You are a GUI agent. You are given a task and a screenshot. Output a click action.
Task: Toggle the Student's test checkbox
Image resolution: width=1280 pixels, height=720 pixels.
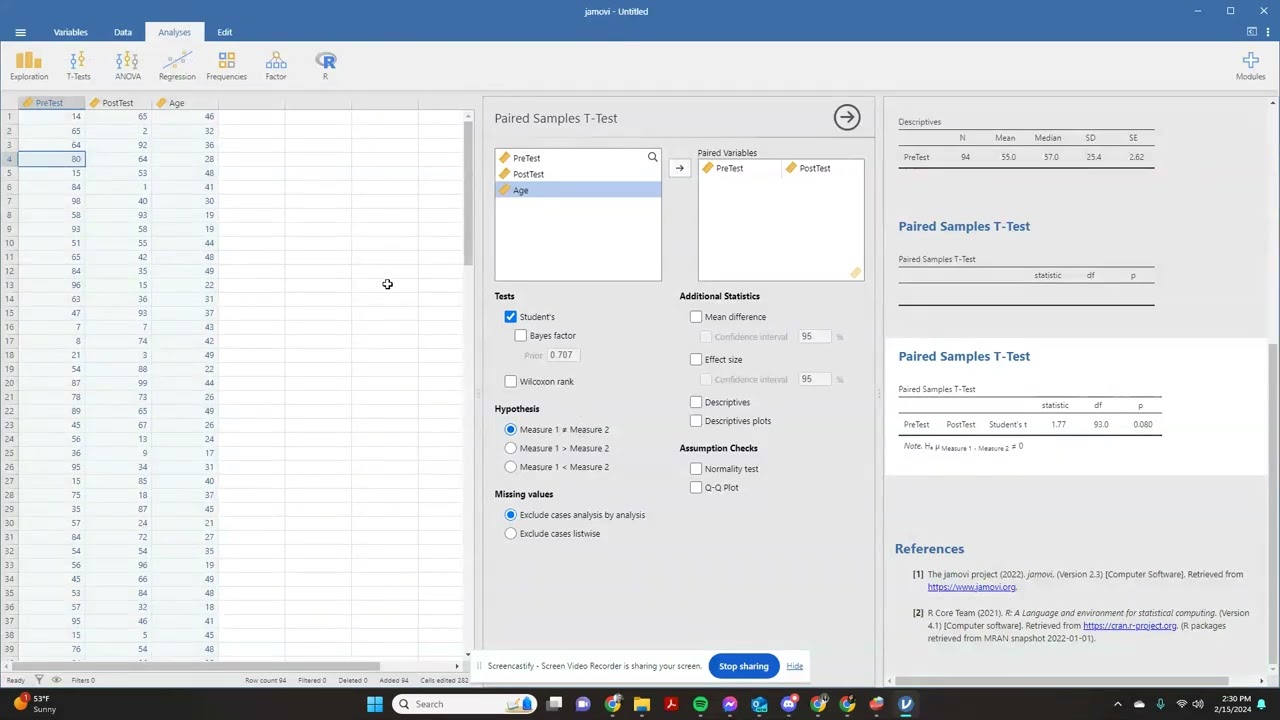coord(510,317)
